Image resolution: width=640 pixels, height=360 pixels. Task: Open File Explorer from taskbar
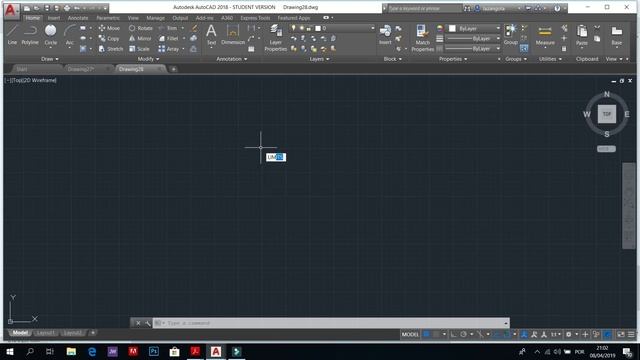pos(71,352)
